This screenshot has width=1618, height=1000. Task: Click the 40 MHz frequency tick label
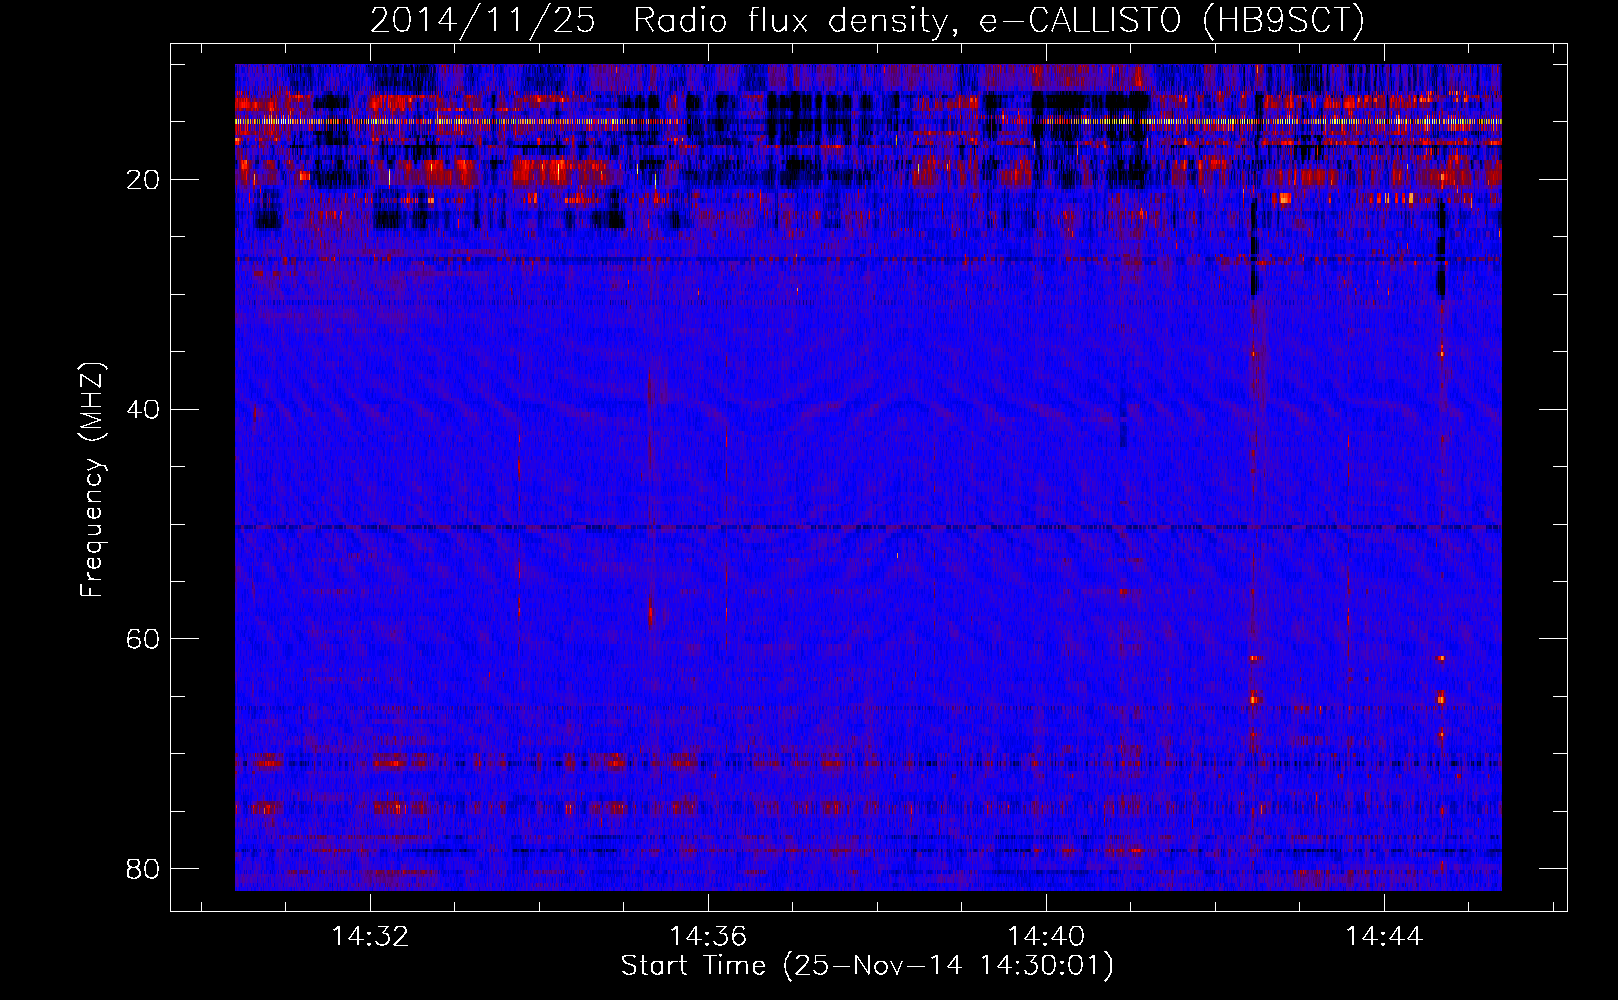(143, 409)
